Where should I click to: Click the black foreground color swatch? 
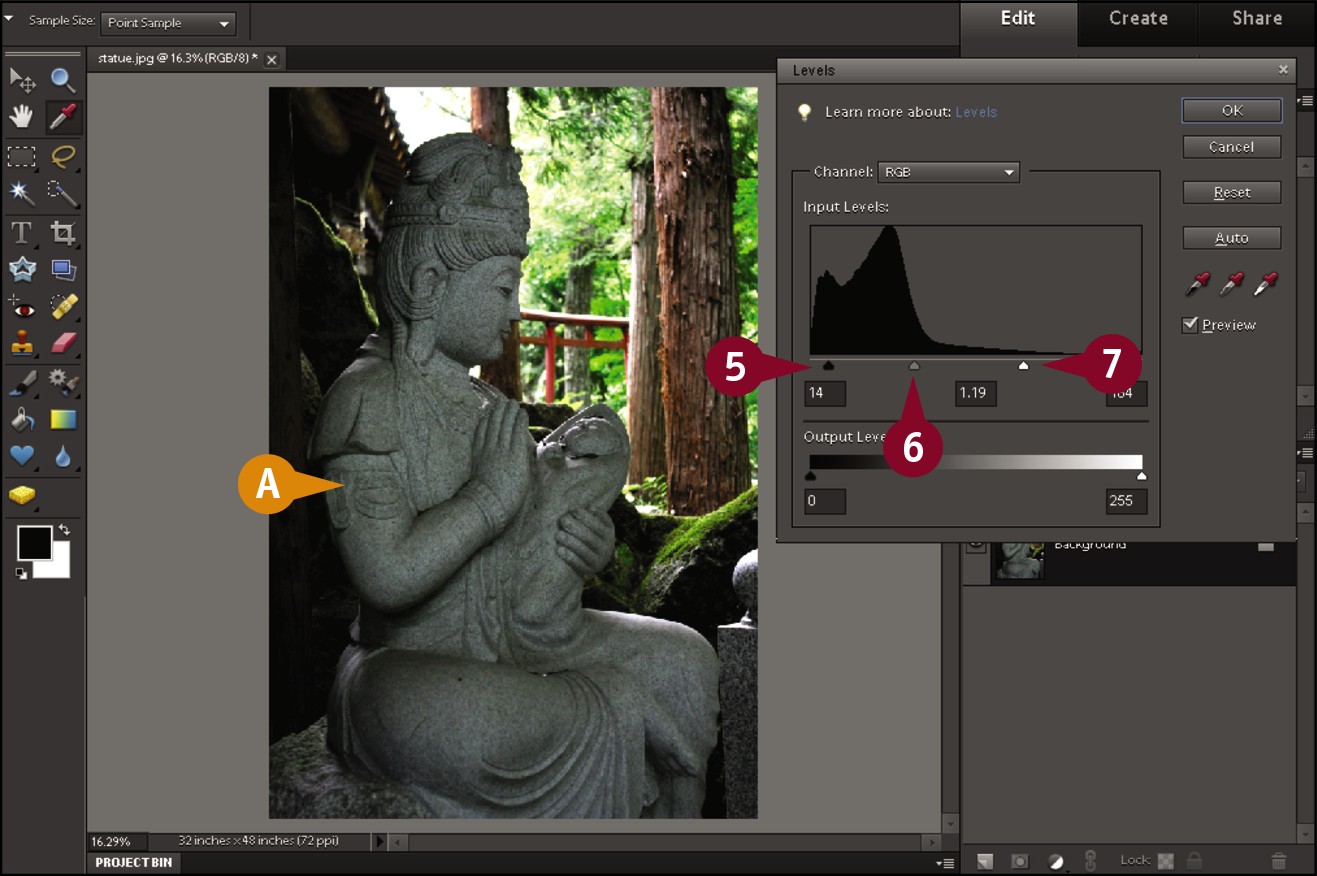pos(35,543)
